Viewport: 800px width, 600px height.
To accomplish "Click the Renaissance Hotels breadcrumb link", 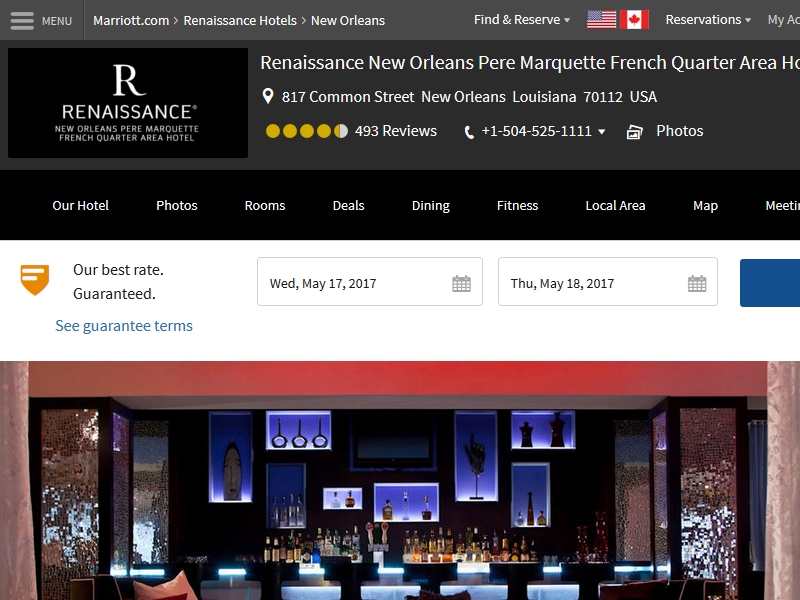I will tap(240, 20).
